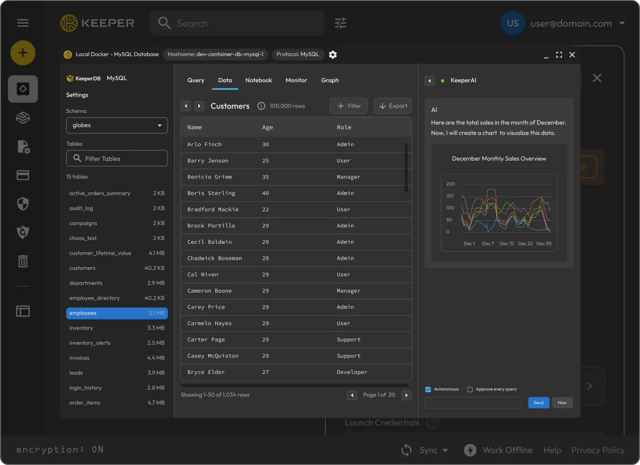Click the December Monthly Sales Overview chart
Screen dimensions: 640x465
click(x=499, y=202)
